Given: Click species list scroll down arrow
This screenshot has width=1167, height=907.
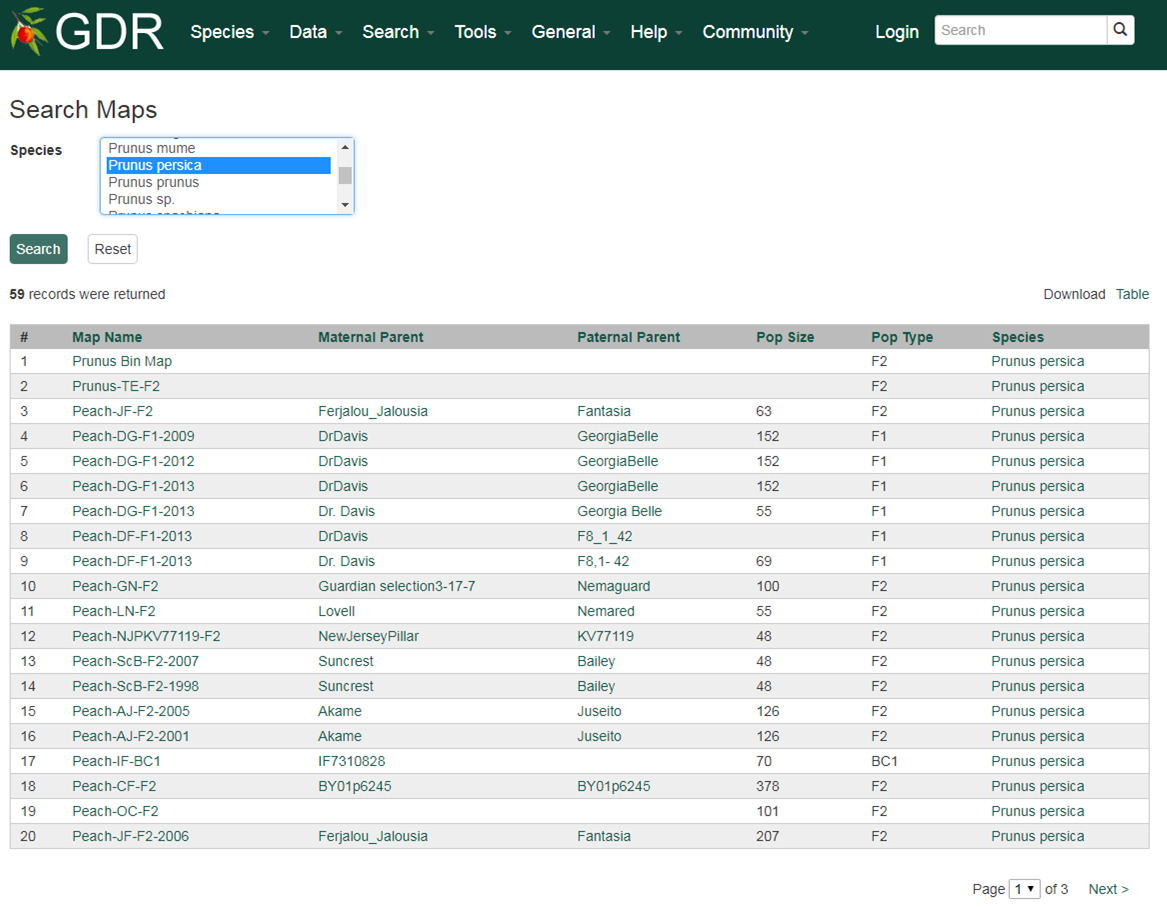Looking at the screenshot, I should click(345, 205).
